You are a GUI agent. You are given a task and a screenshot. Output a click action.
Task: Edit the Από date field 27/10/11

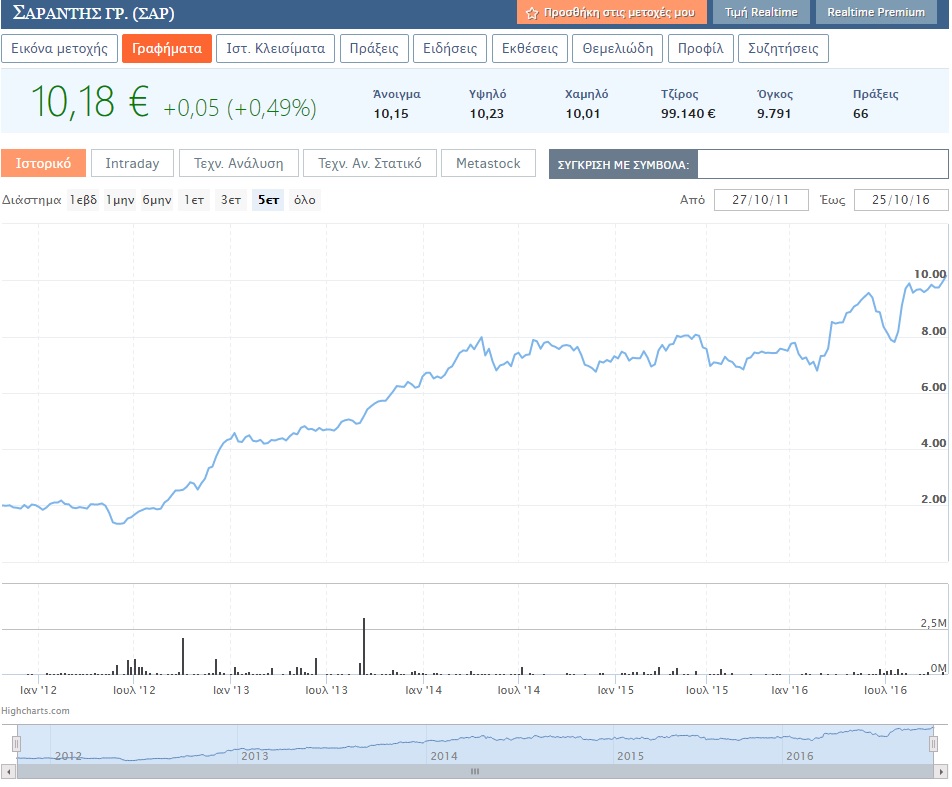[x=761, y=200]
